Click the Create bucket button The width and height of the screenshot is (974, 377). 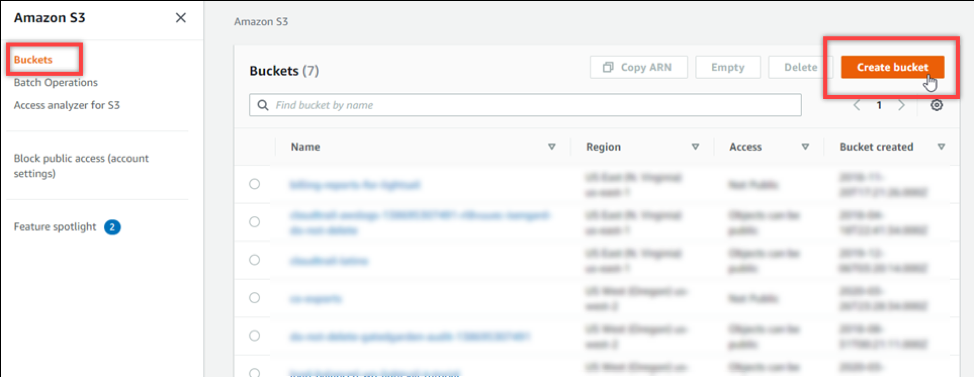point(893,67)
